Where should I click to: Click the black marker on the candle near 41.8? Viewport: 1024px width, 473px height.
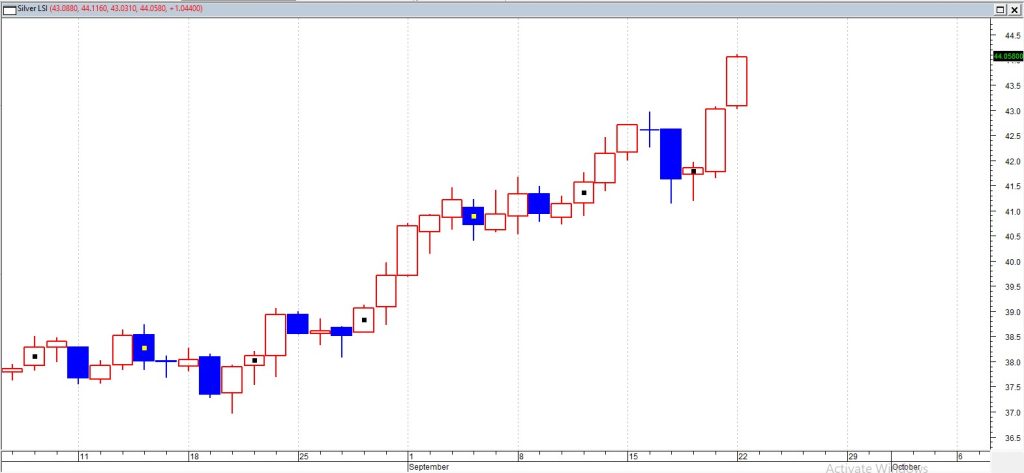(x=693, y=171)
